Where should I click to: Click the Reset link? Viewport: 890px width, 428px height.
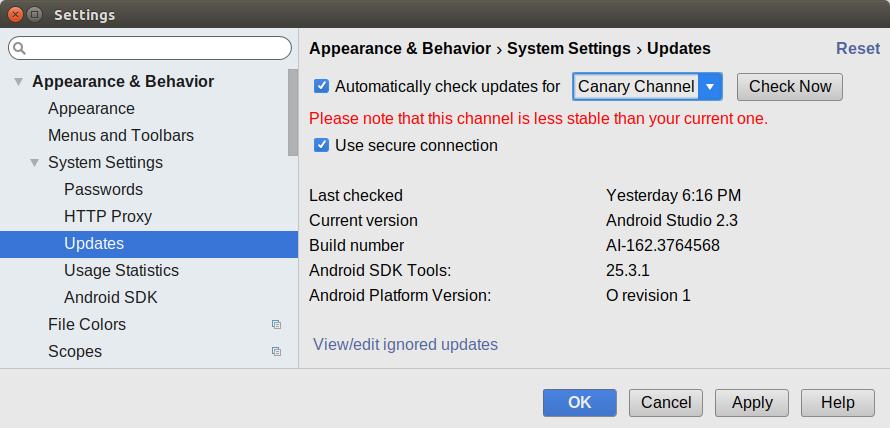click(858, 49)
